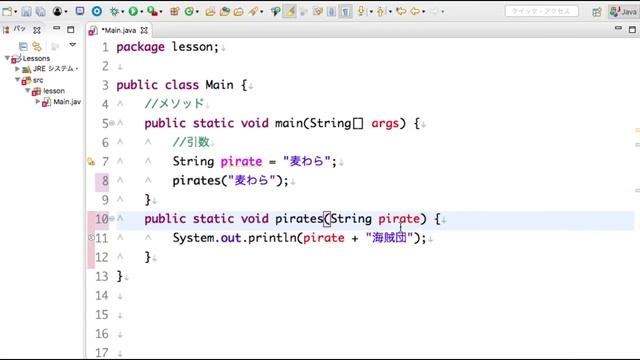The image size is (640, 360).
Task: Minimize the Package Explorer view
Action: 56,28
